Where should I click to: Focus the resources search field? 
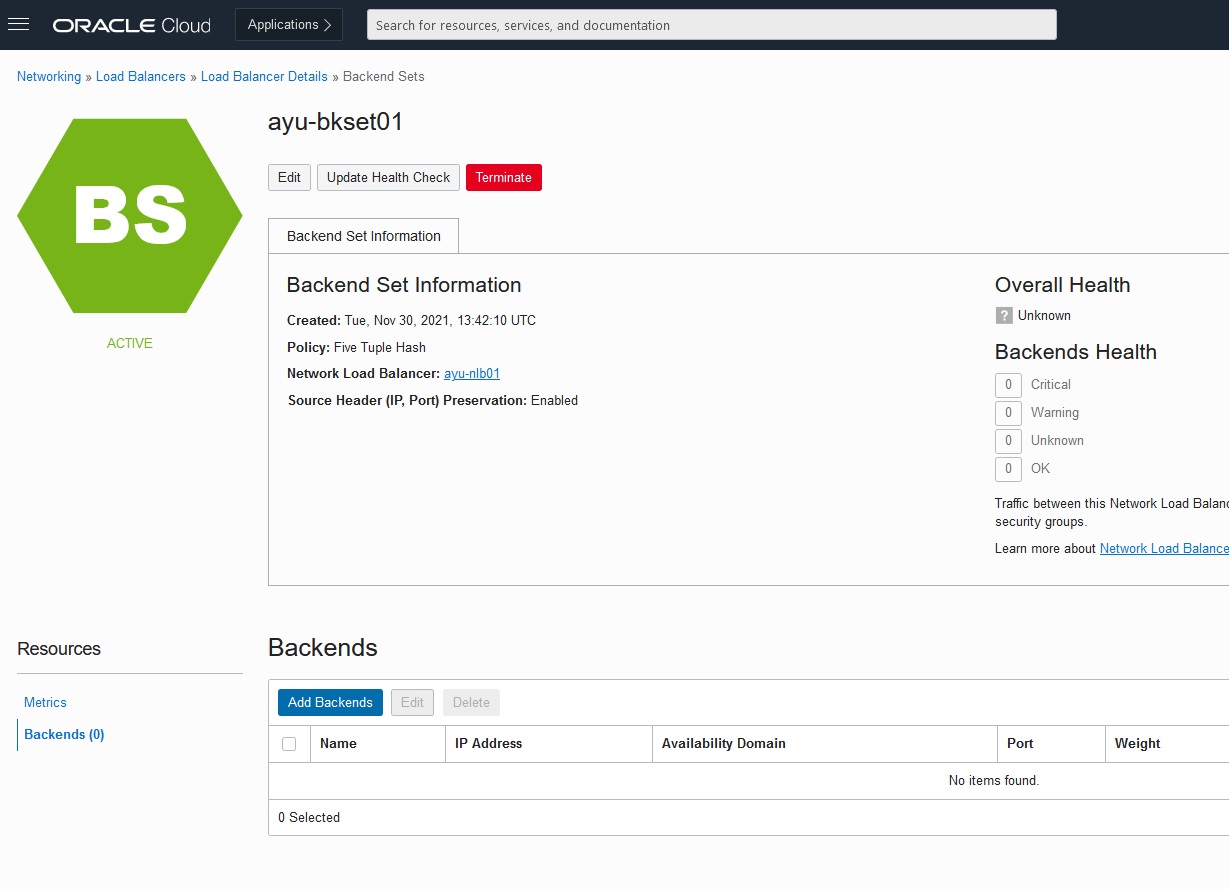pyautogui.click(x=711, y=25)
